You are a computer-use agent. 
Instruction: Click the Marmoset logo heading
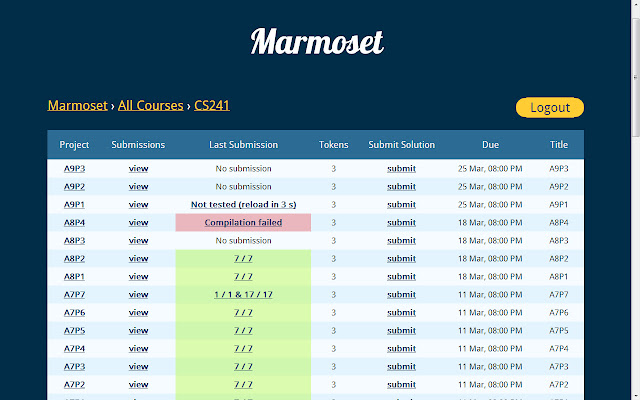click(x=317, y=42)
